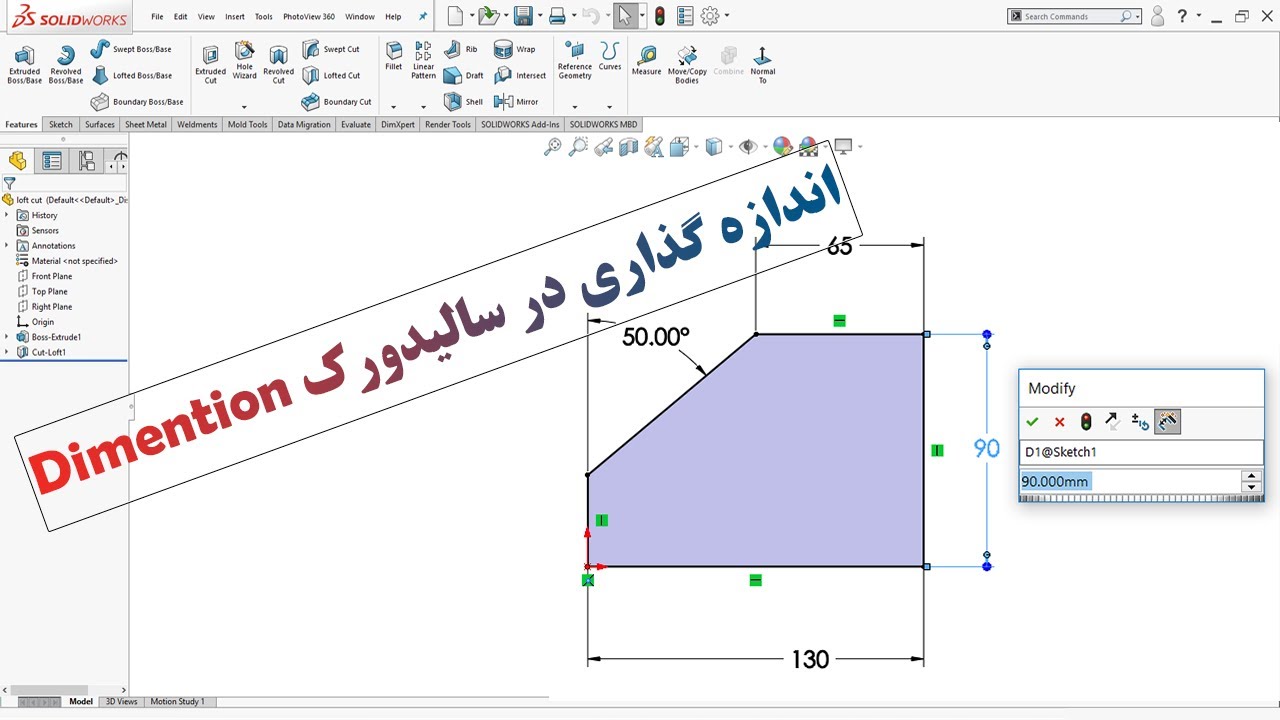
Task: Click rebuild traffic light in Modify dialog
Action: 1085,422
